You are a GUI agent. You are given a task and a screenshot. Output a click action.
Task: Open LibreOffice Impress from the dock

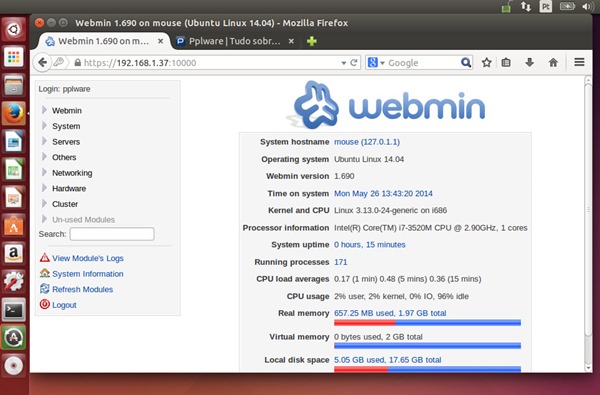pyautogui.click(x=14, y=198)
